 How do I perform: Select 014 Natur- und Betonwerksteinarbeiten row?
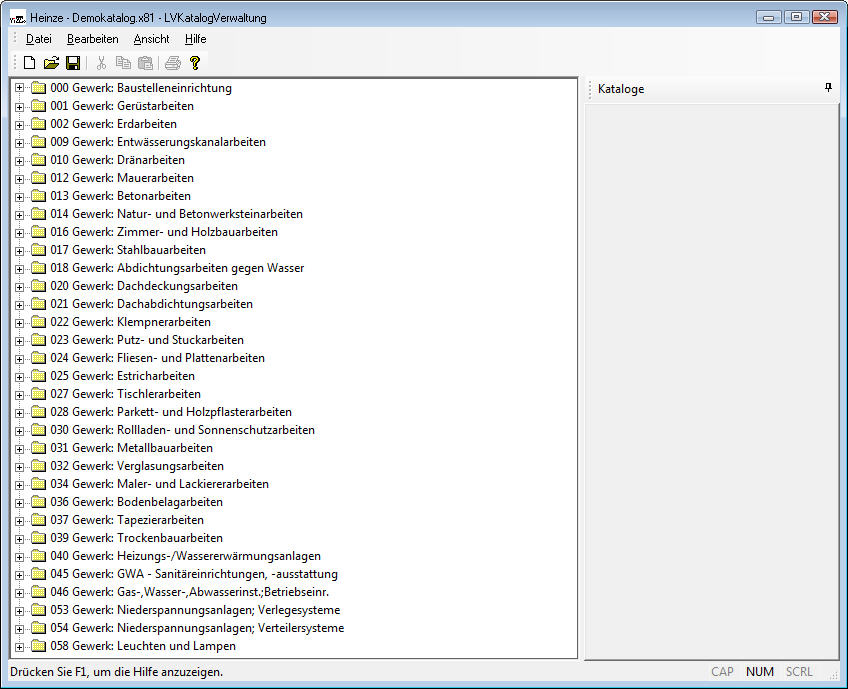(x=176, y=214)
